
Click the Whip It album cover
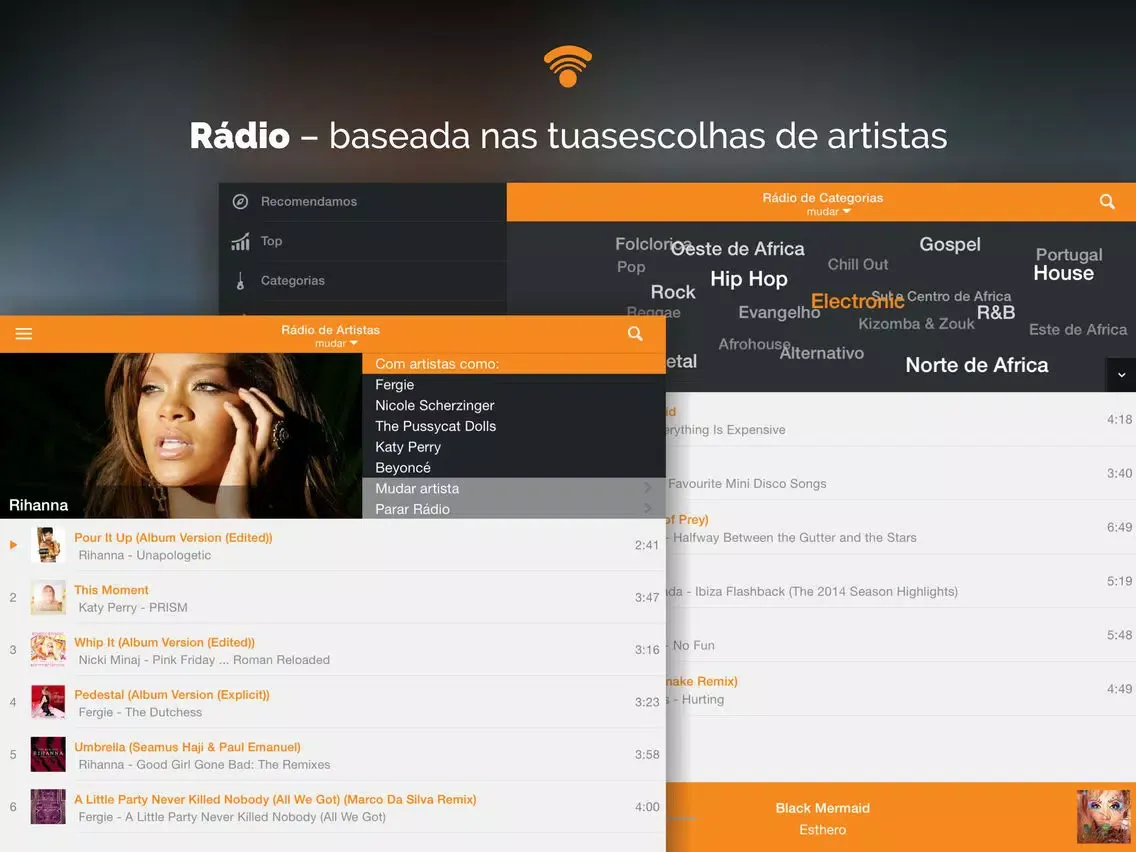click(x=48, y=650)
